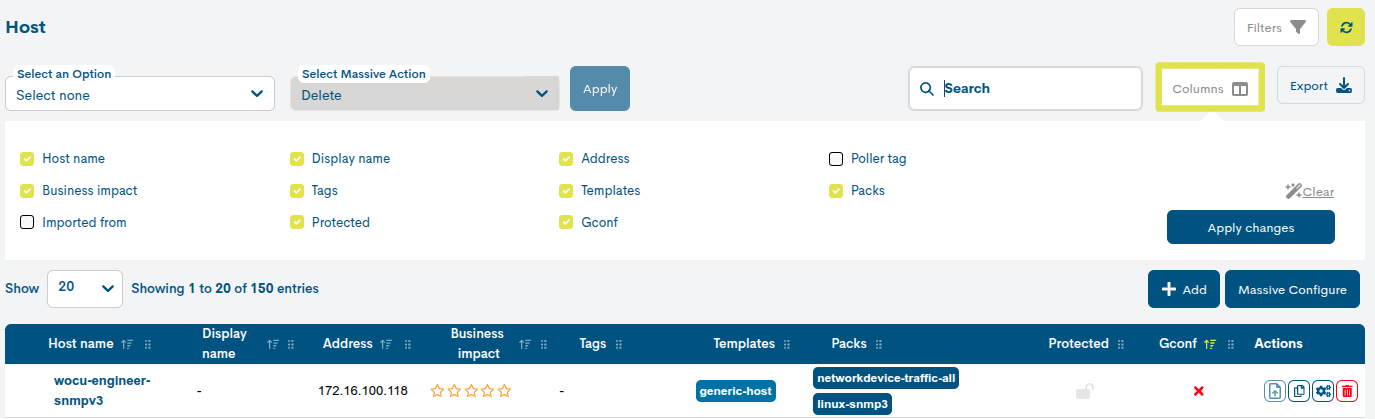Open the Select an Option dropdown
This screenshot has width=1375, height=419.
(x=140, y=94)
